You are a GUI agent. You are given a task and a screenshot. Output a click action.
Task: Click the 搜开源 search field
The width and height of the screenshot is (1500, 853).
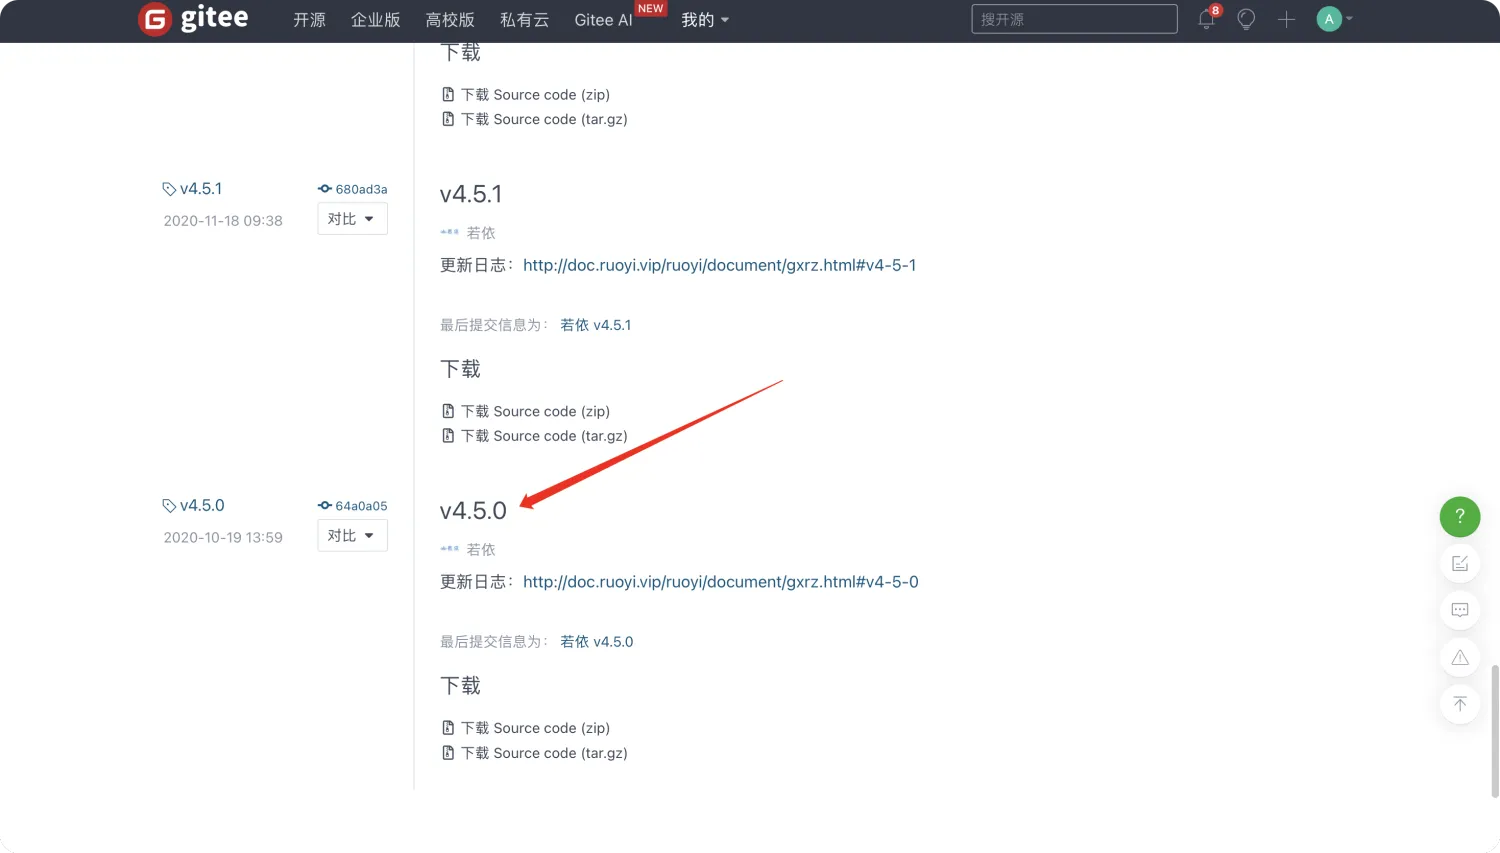1074,19
